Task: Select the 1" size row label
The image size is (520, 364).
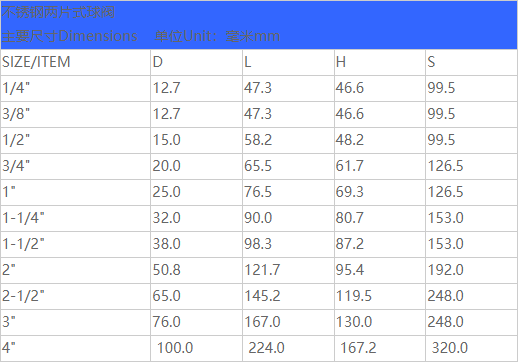Action: (x=9, y=192)
